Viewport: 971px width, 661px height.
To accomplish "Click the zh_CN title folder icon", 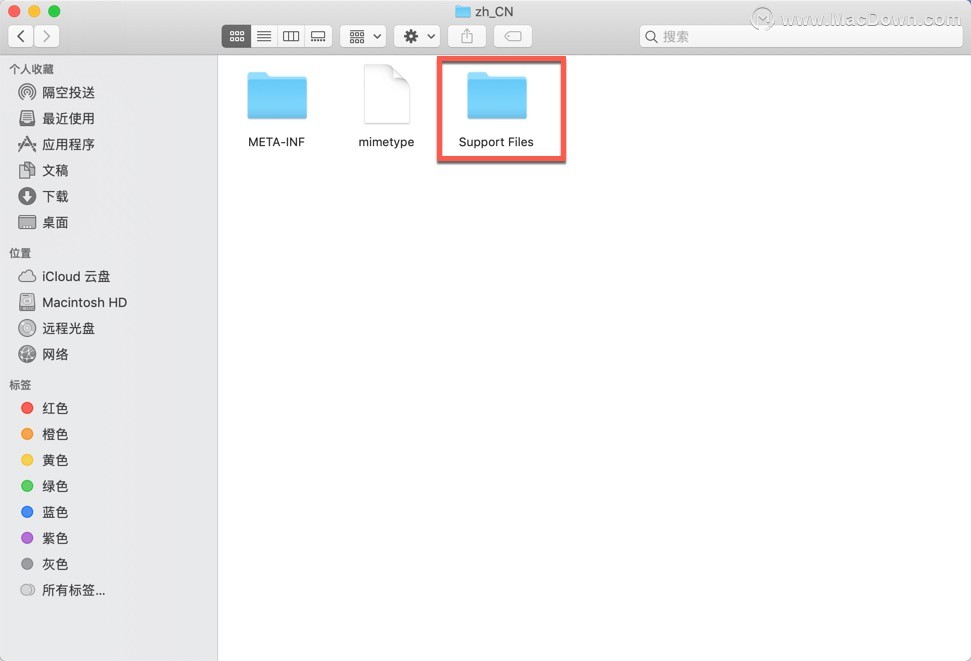I will click(x=463, y=11).
